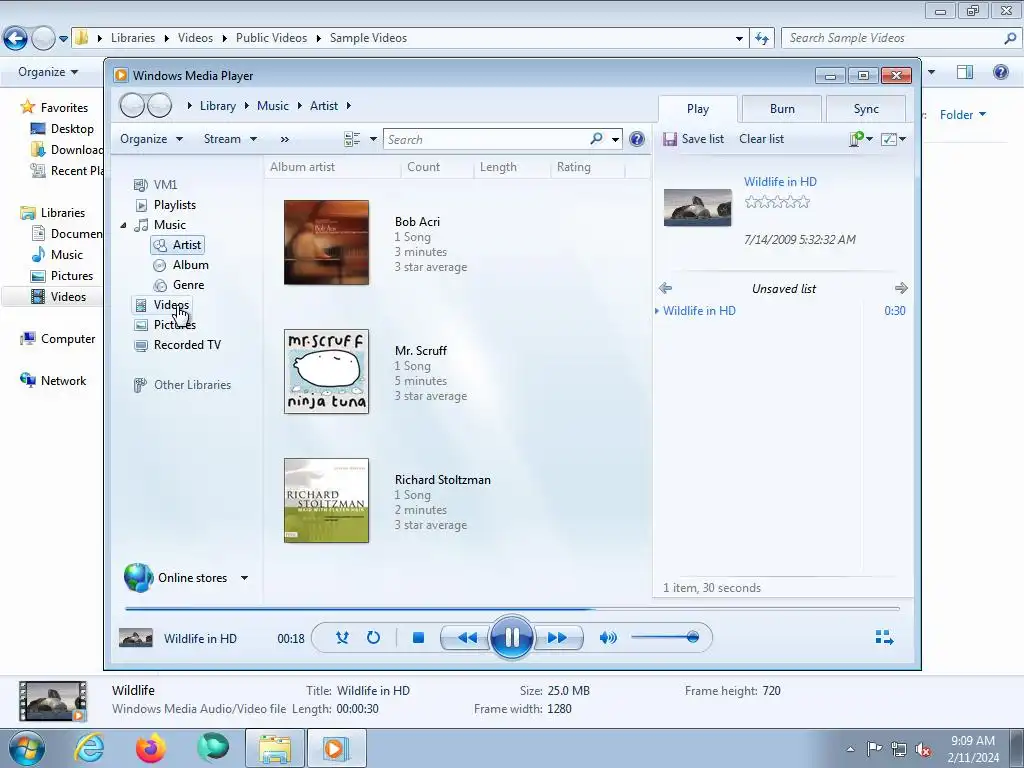Sort by Album artist column
Screen dimensions: 1024x768
click(x=333, y=167)
